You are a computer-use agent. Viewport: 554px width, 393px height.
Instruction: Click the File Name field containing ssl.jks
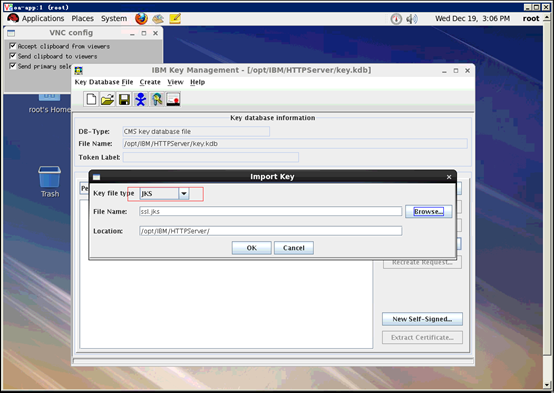(x=271, y=211)
